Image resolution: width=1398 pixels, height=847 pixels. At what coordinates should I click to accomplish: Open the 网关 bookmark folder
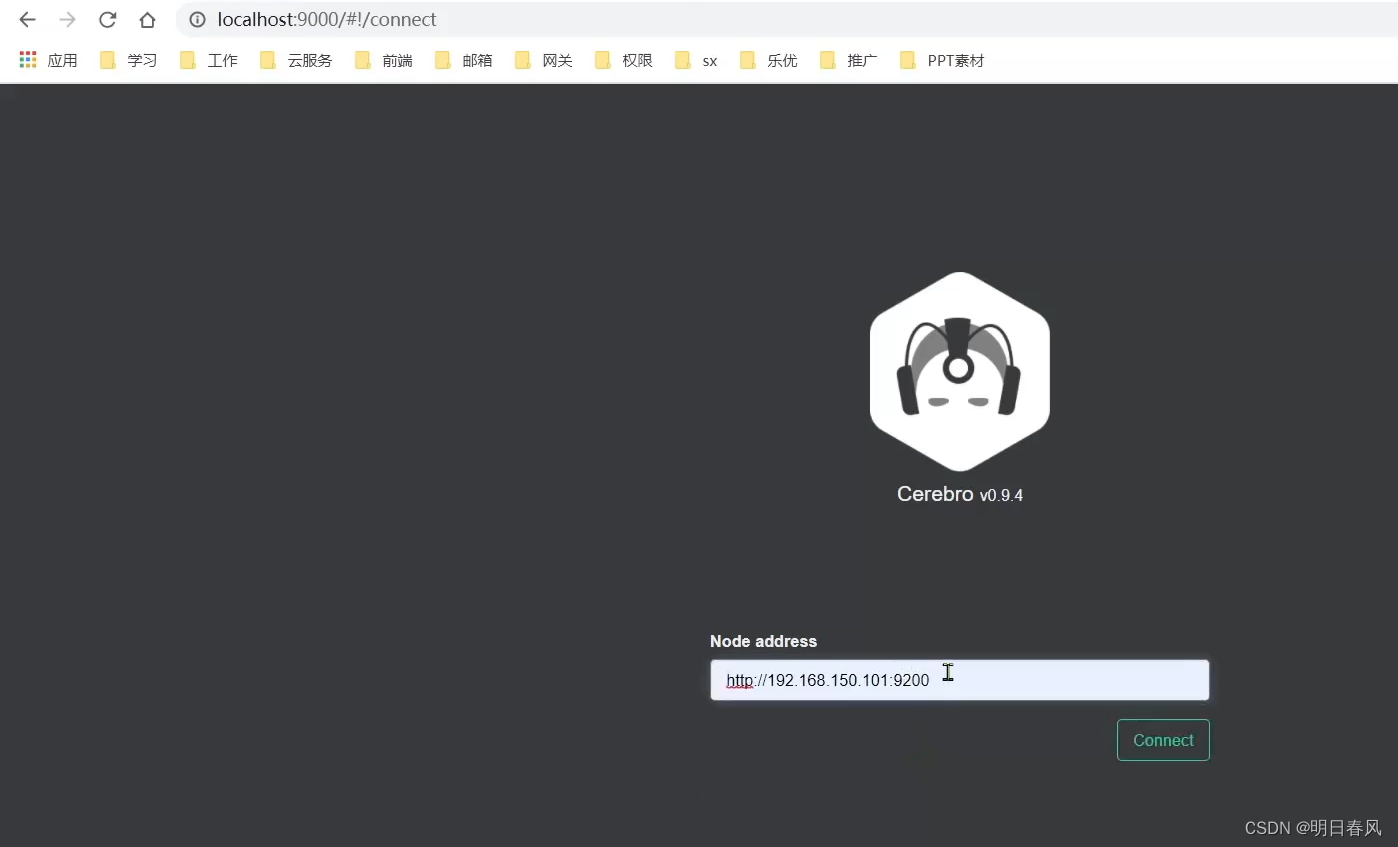[543, 61]
